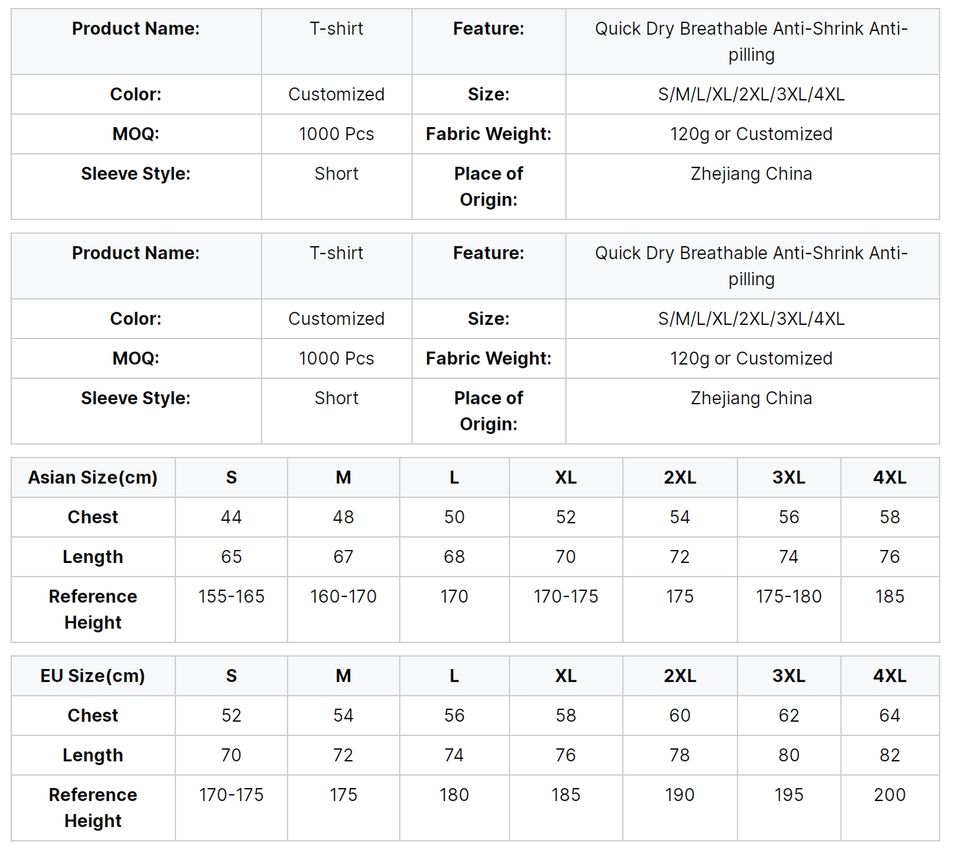Select the EU reference height 200 cell
The image size is (960, 855).
pos(890,795)
